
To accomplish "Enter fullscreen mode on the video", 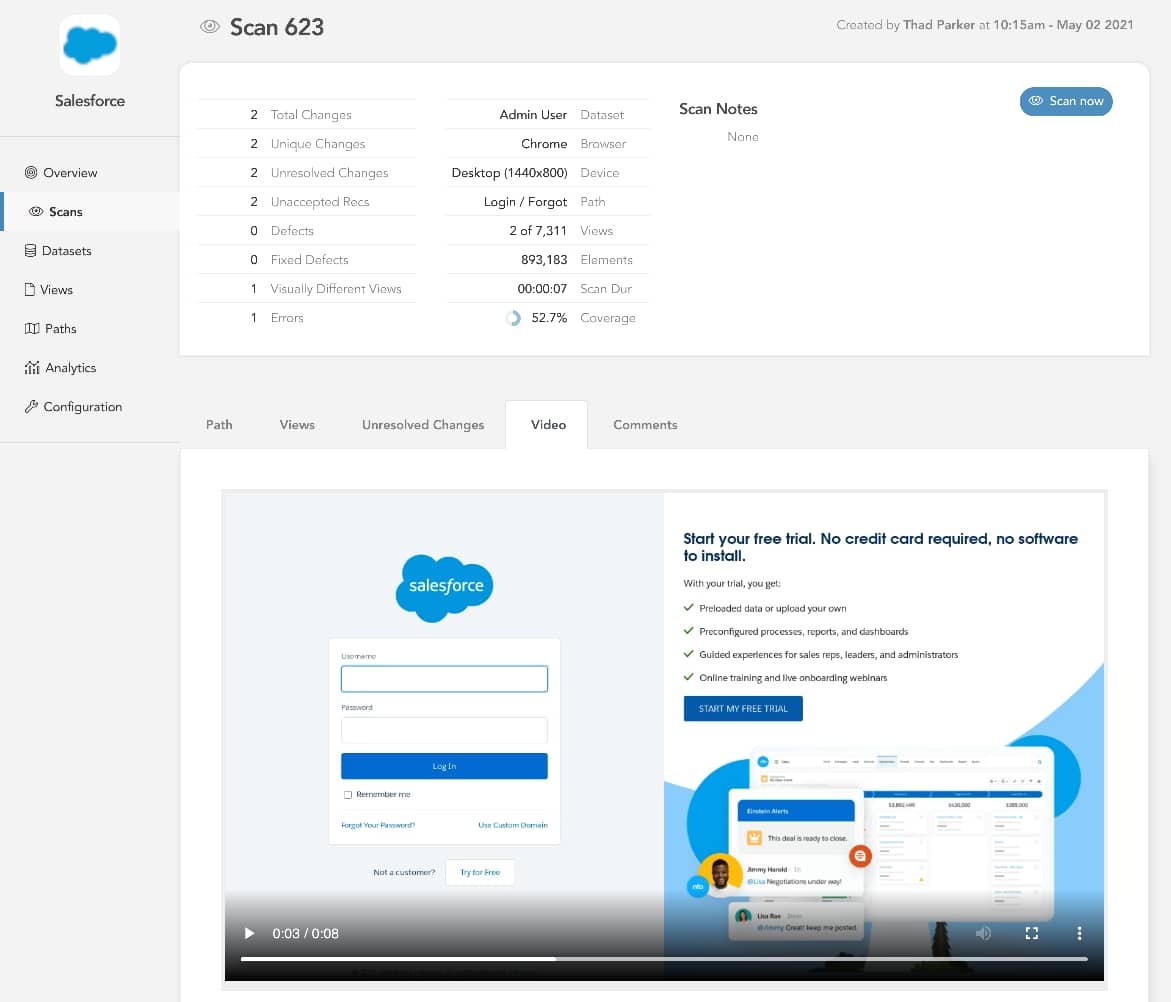I will pyautogui.click(x=1032, y=933).
